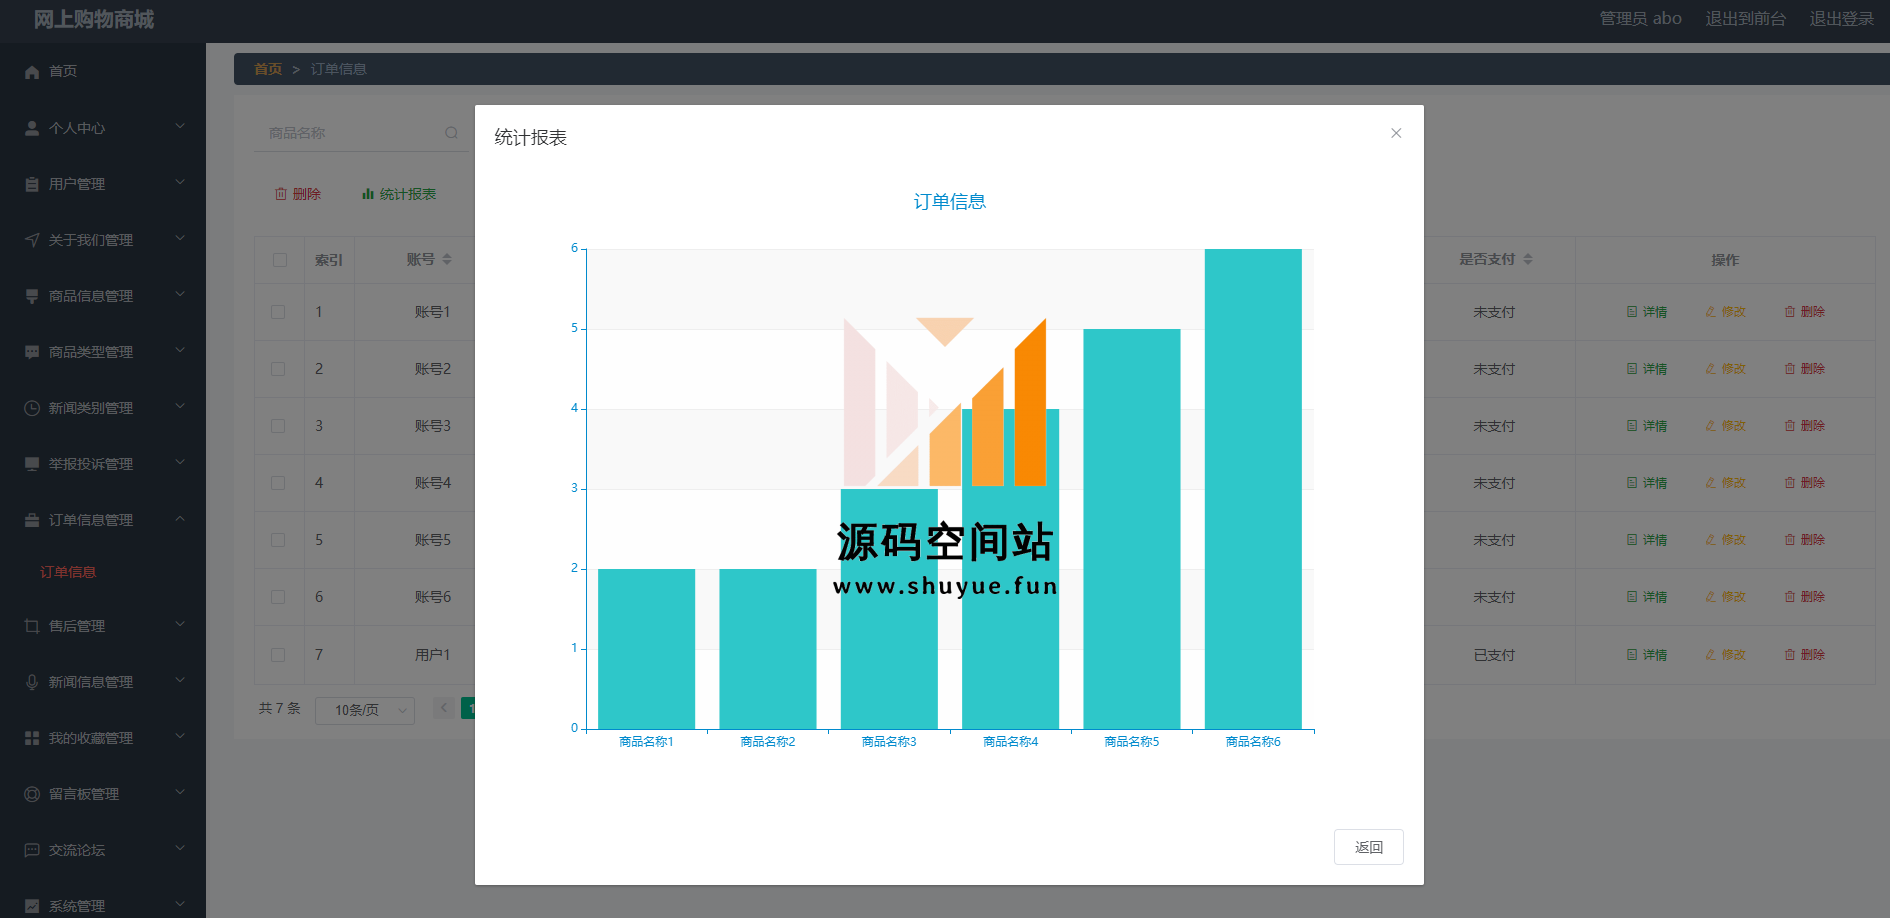Viewport: 1890px width, 918px height.
Task: Click the 商品名称1 bar in the chart
Action: (x=646, y=649)
